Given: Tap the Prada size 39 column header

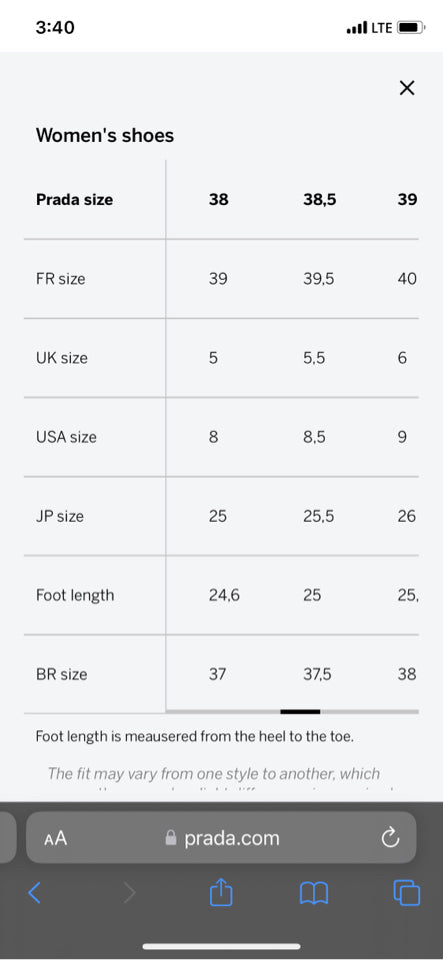Looking at the screenshot, I should tap(407, 200).
